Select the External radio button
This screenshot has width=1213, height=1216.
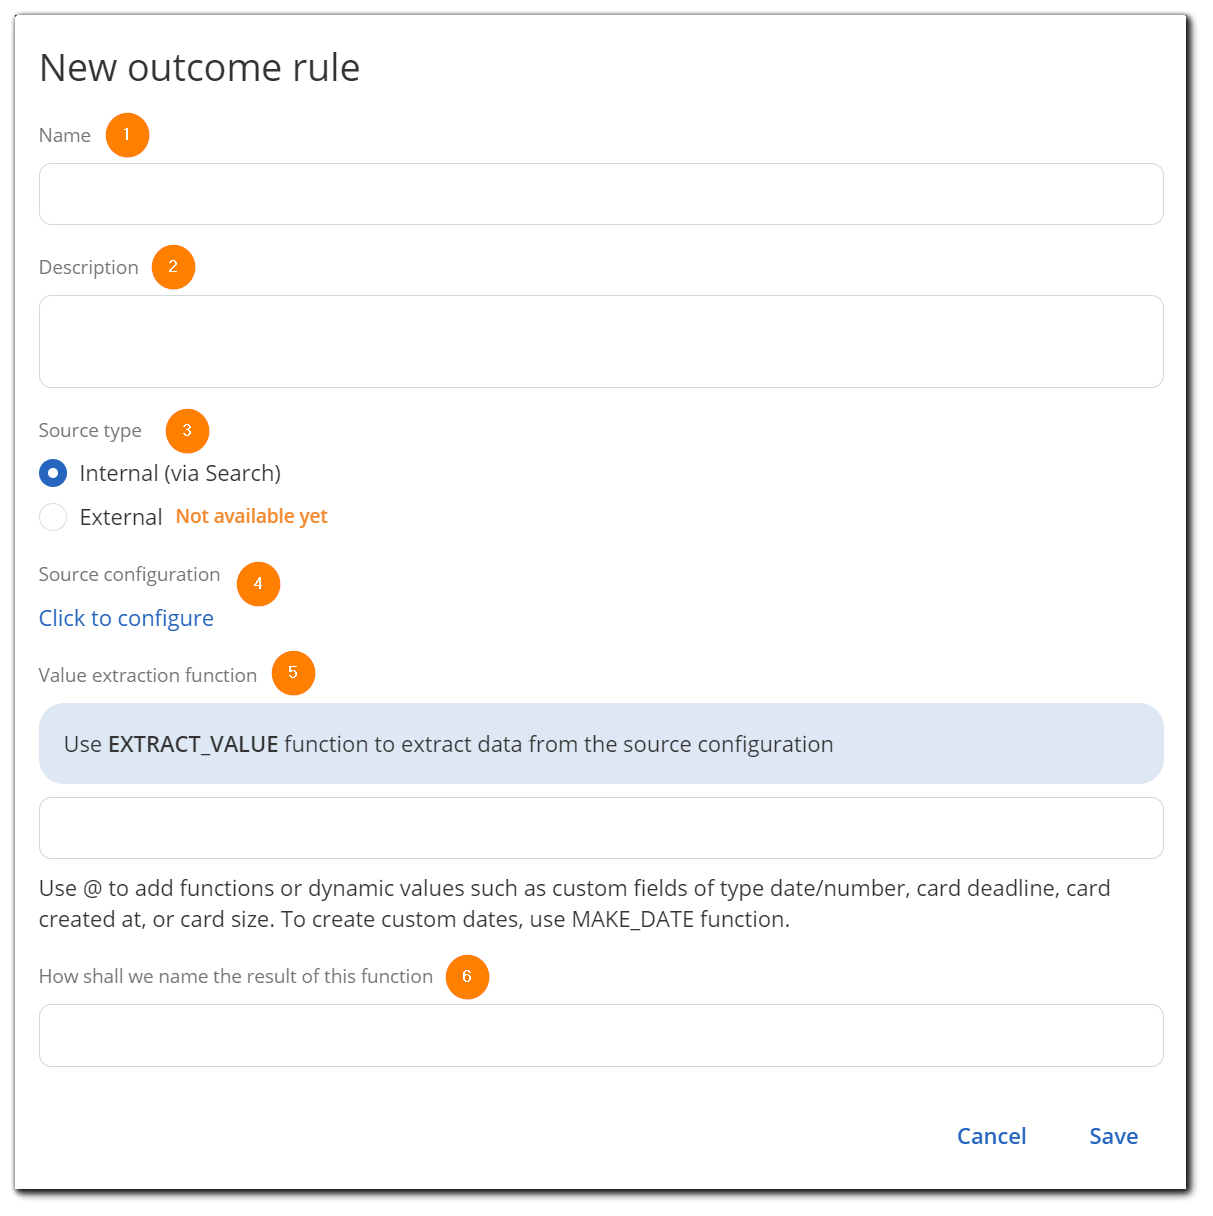pyautogui.click(x=53, y=517)
